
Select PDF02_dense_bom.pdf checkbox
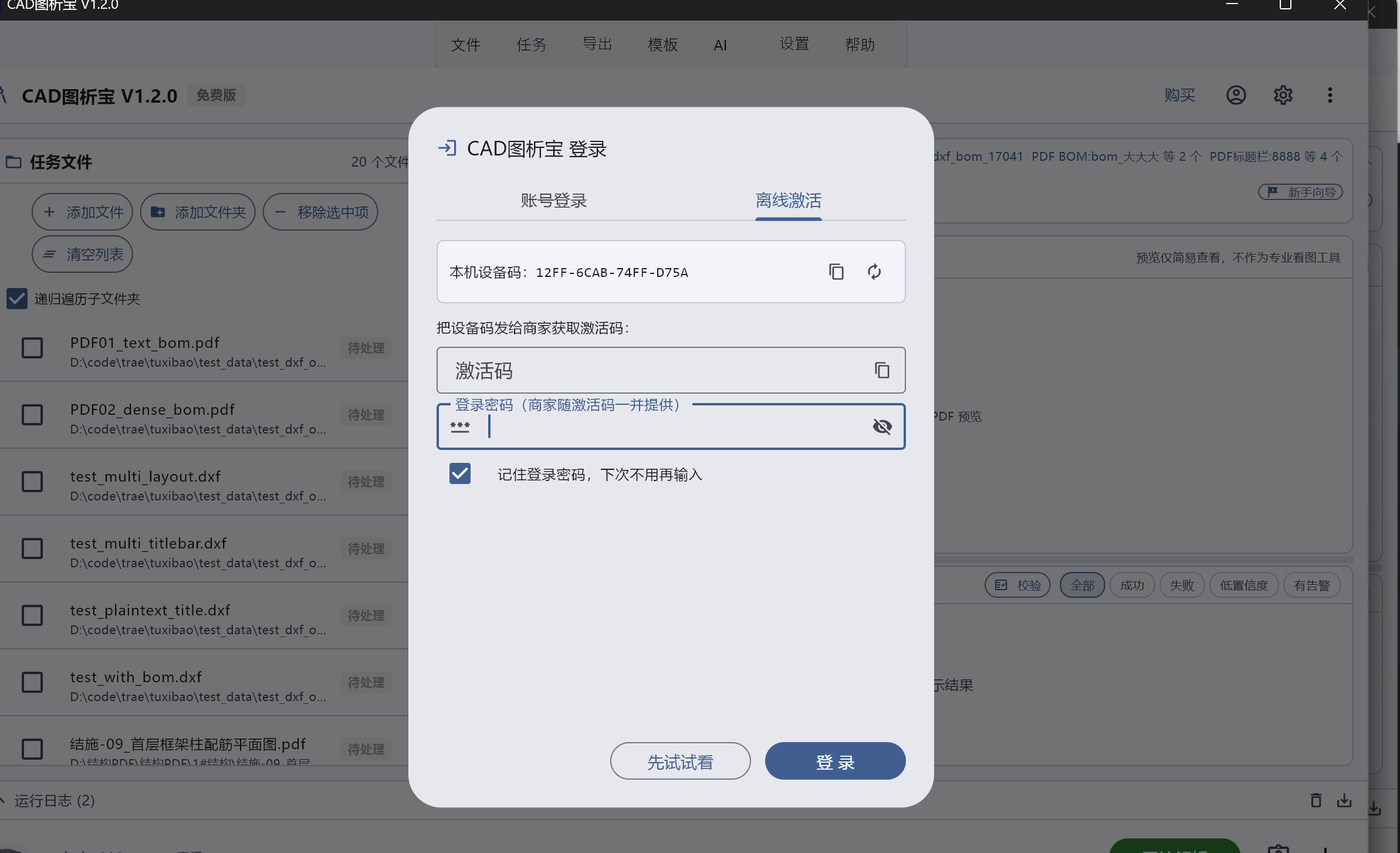(x=32, y=414)
